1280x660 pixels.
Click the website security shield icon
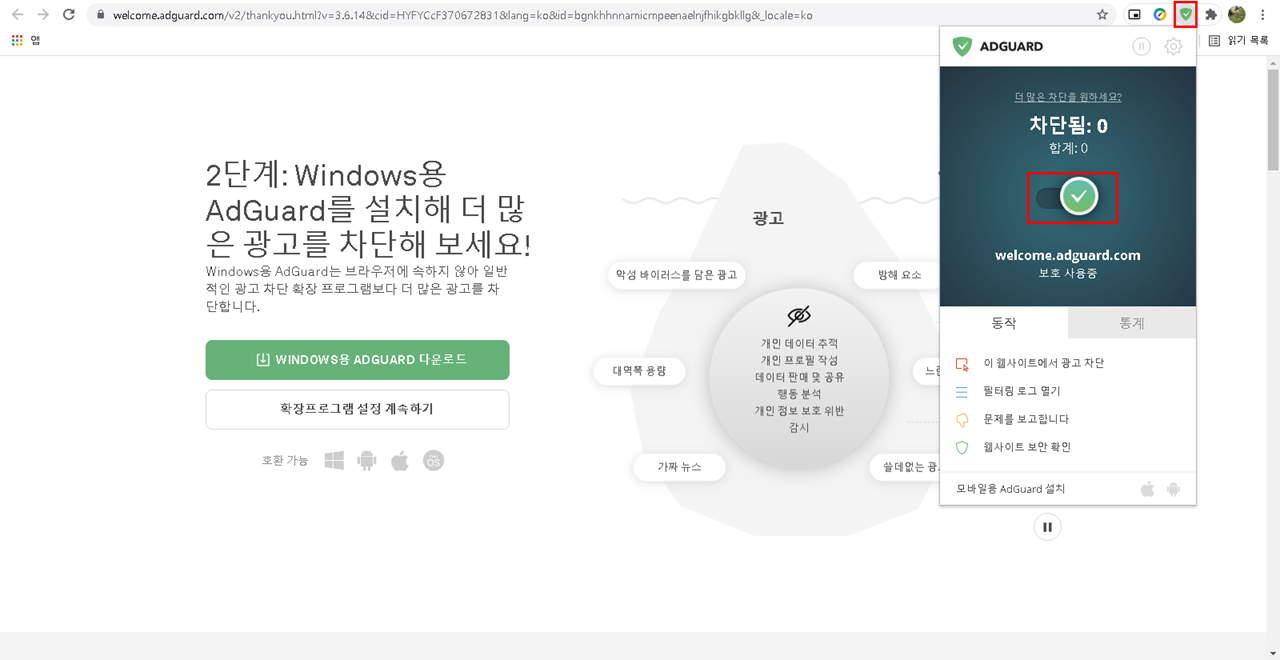(x=962, y=447)
